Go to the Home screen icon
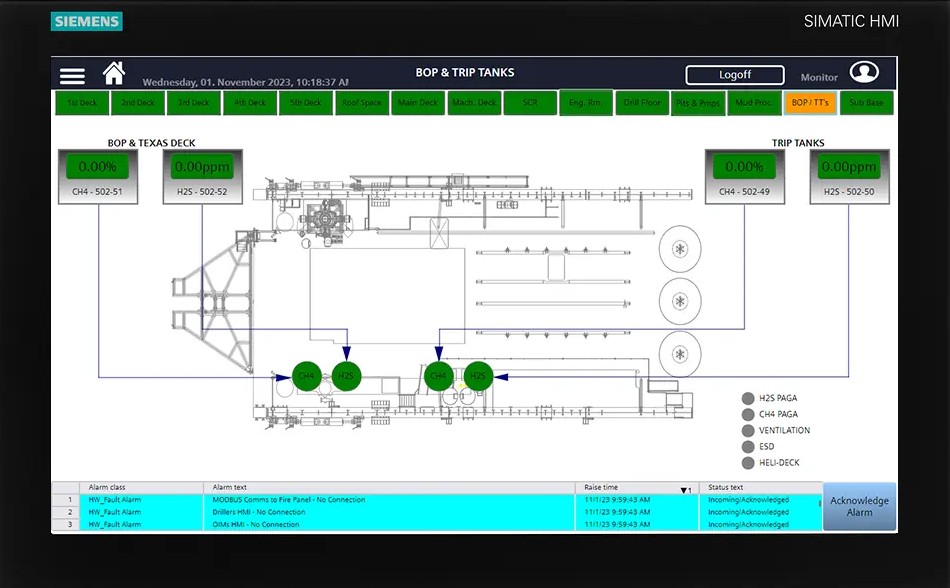This screenshot has width=950, height=588. 114,74
